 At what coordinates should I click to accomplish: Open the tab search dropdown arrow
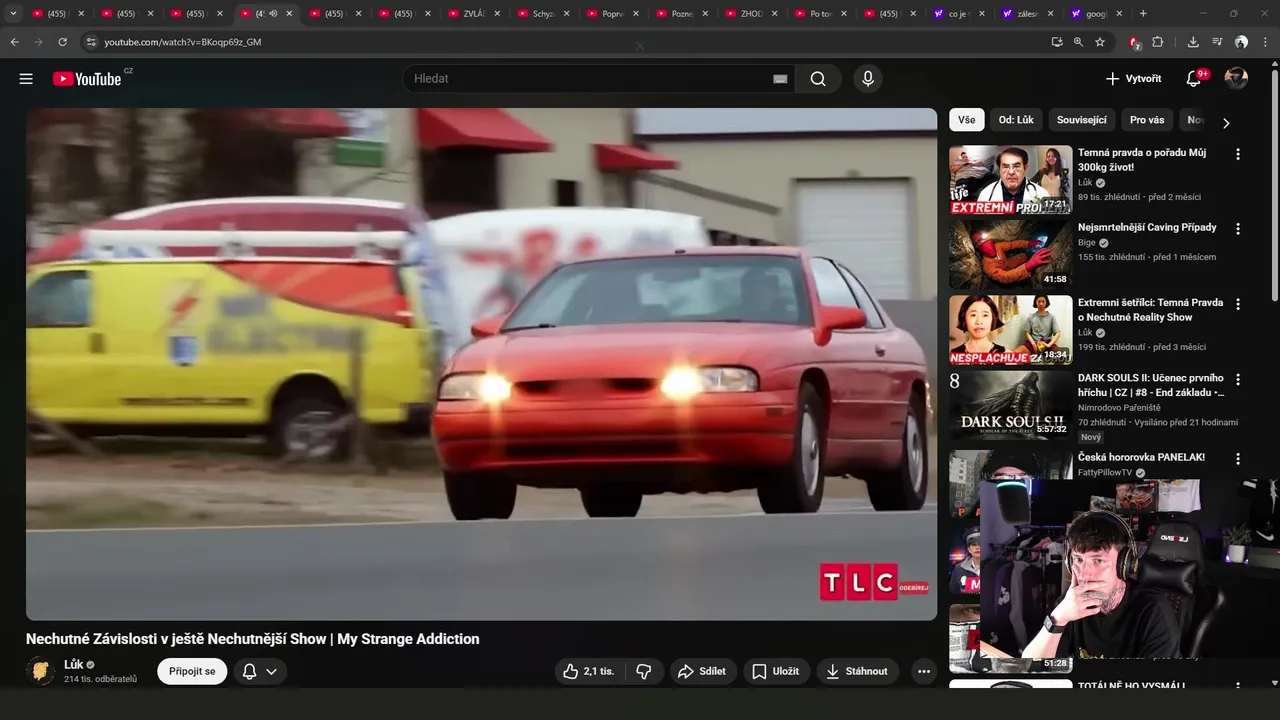point(13,13)
